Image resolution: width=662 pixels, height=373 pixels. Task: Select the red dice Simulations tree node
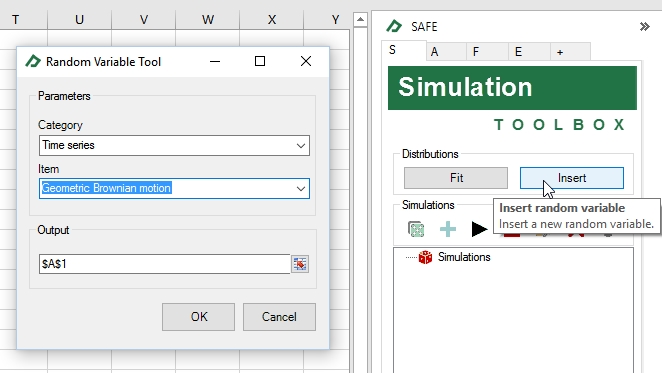pos(425,257)
